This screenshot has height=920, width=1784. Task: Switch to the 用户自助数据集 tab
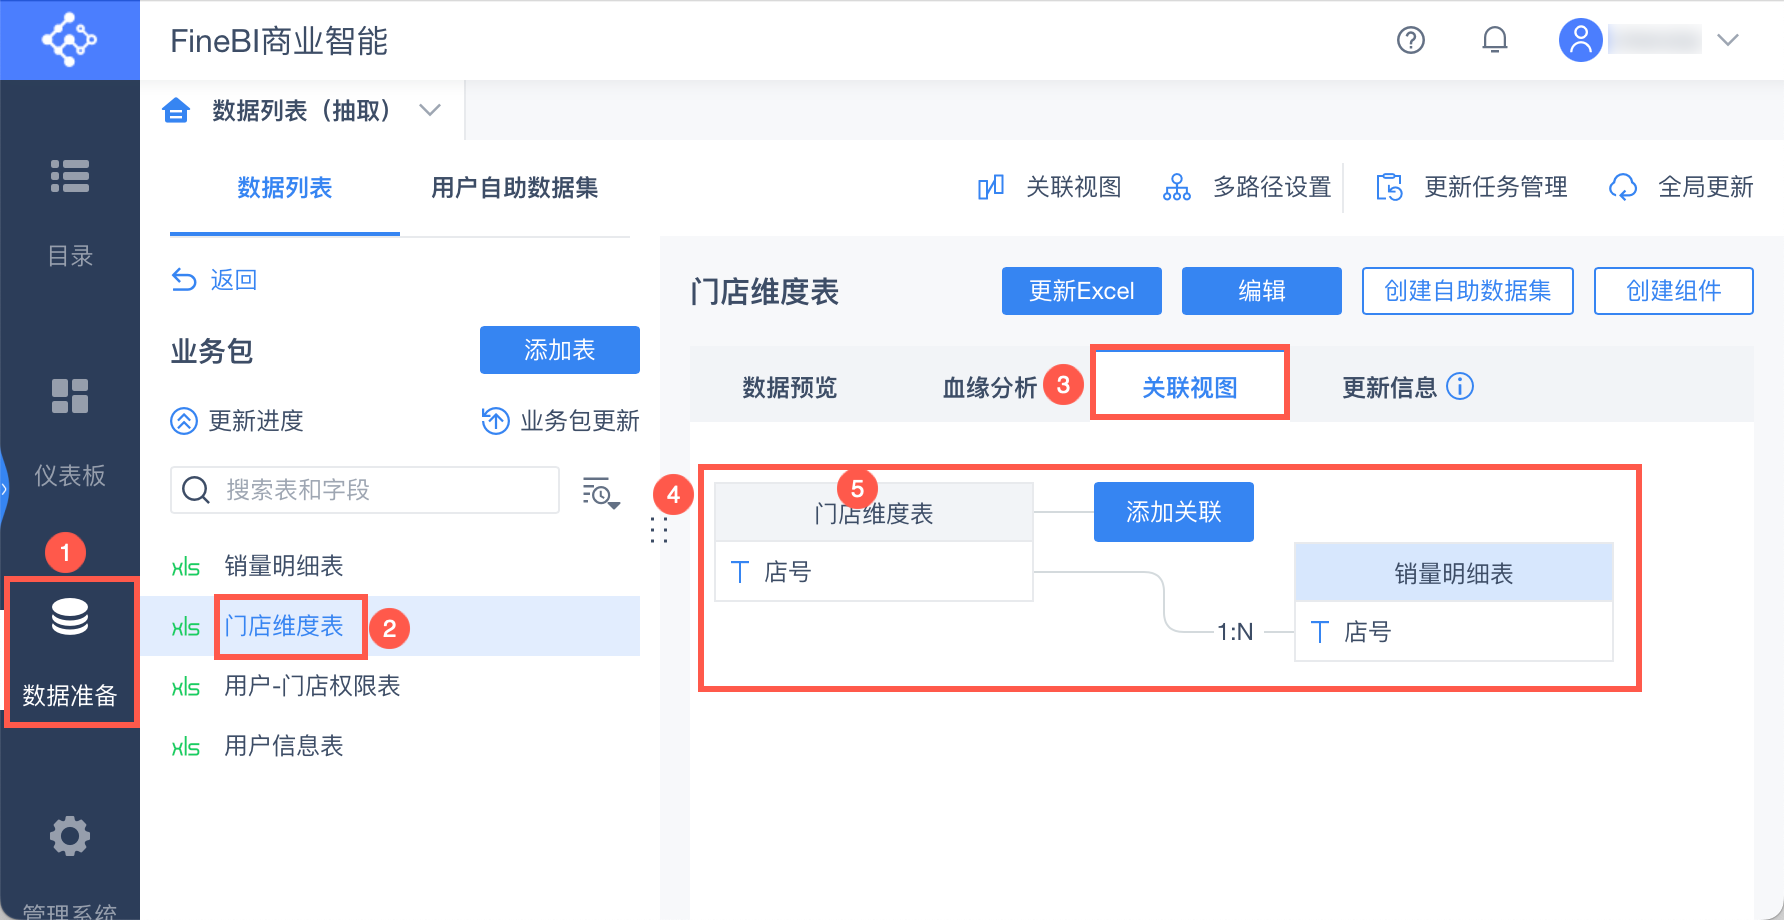point(515,188)
